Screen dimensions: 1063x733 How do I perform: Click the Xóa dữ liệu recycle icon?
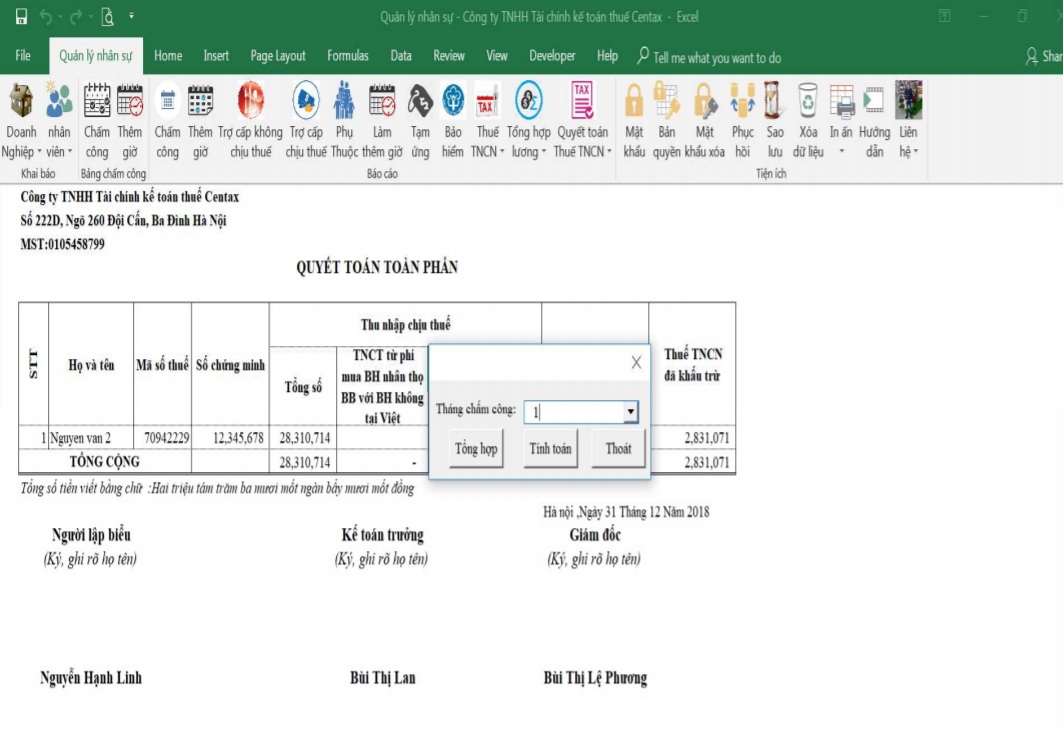[808, 102]
